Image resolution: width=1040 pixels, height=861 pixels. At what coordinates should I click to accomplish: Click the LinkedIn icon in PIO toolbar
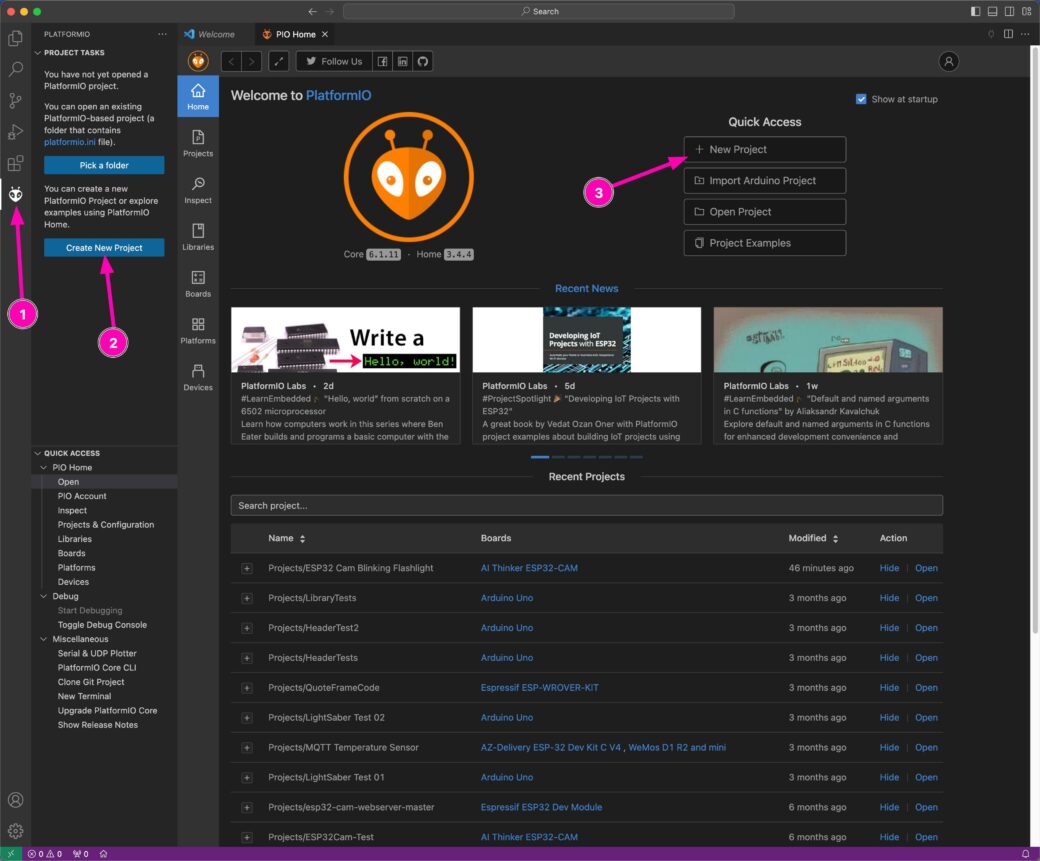coord(402,61)
